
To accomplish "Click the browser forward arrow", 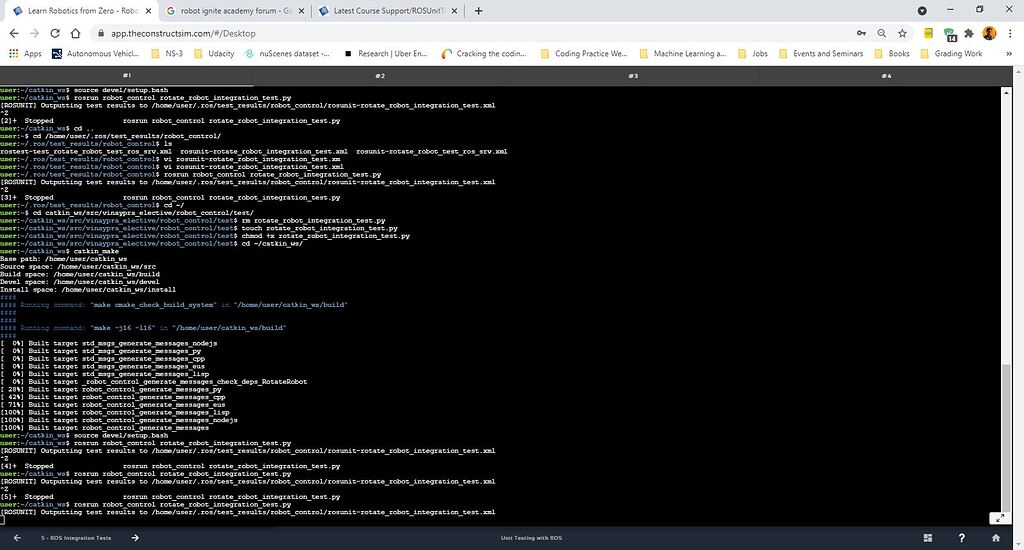I will point(35,33).
